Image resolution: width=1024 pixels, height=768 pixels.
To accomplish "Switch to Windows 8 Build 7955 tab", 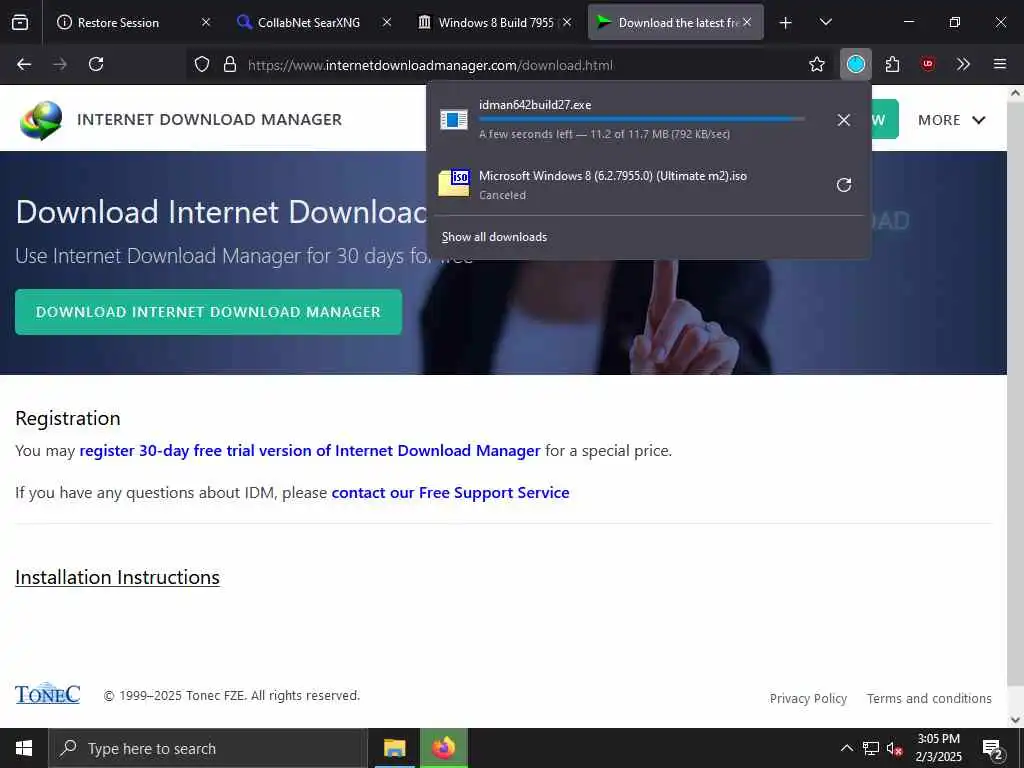I will (496, 23).
